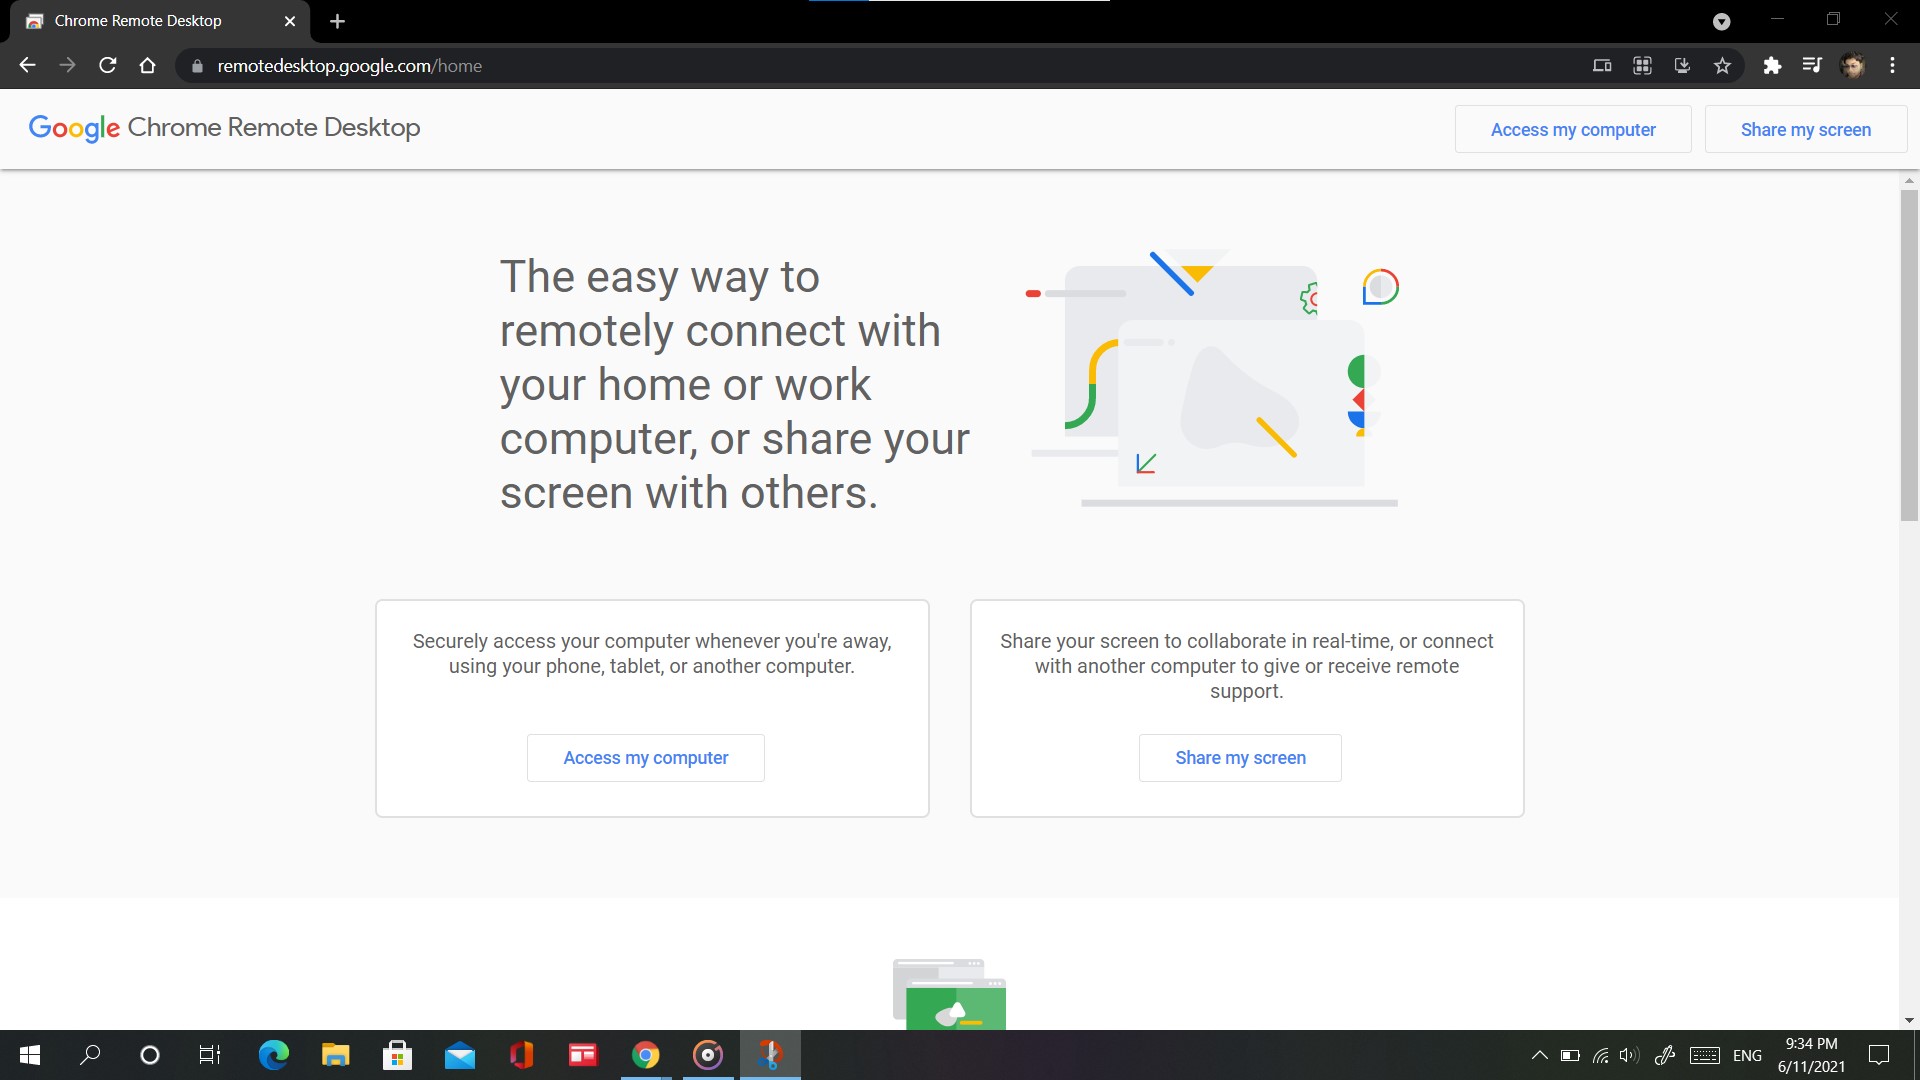The height and width of the screenshot is (1080, 1920).
Task: Click the QR code icon in the address bar
Action: [x=1642, y=66]
